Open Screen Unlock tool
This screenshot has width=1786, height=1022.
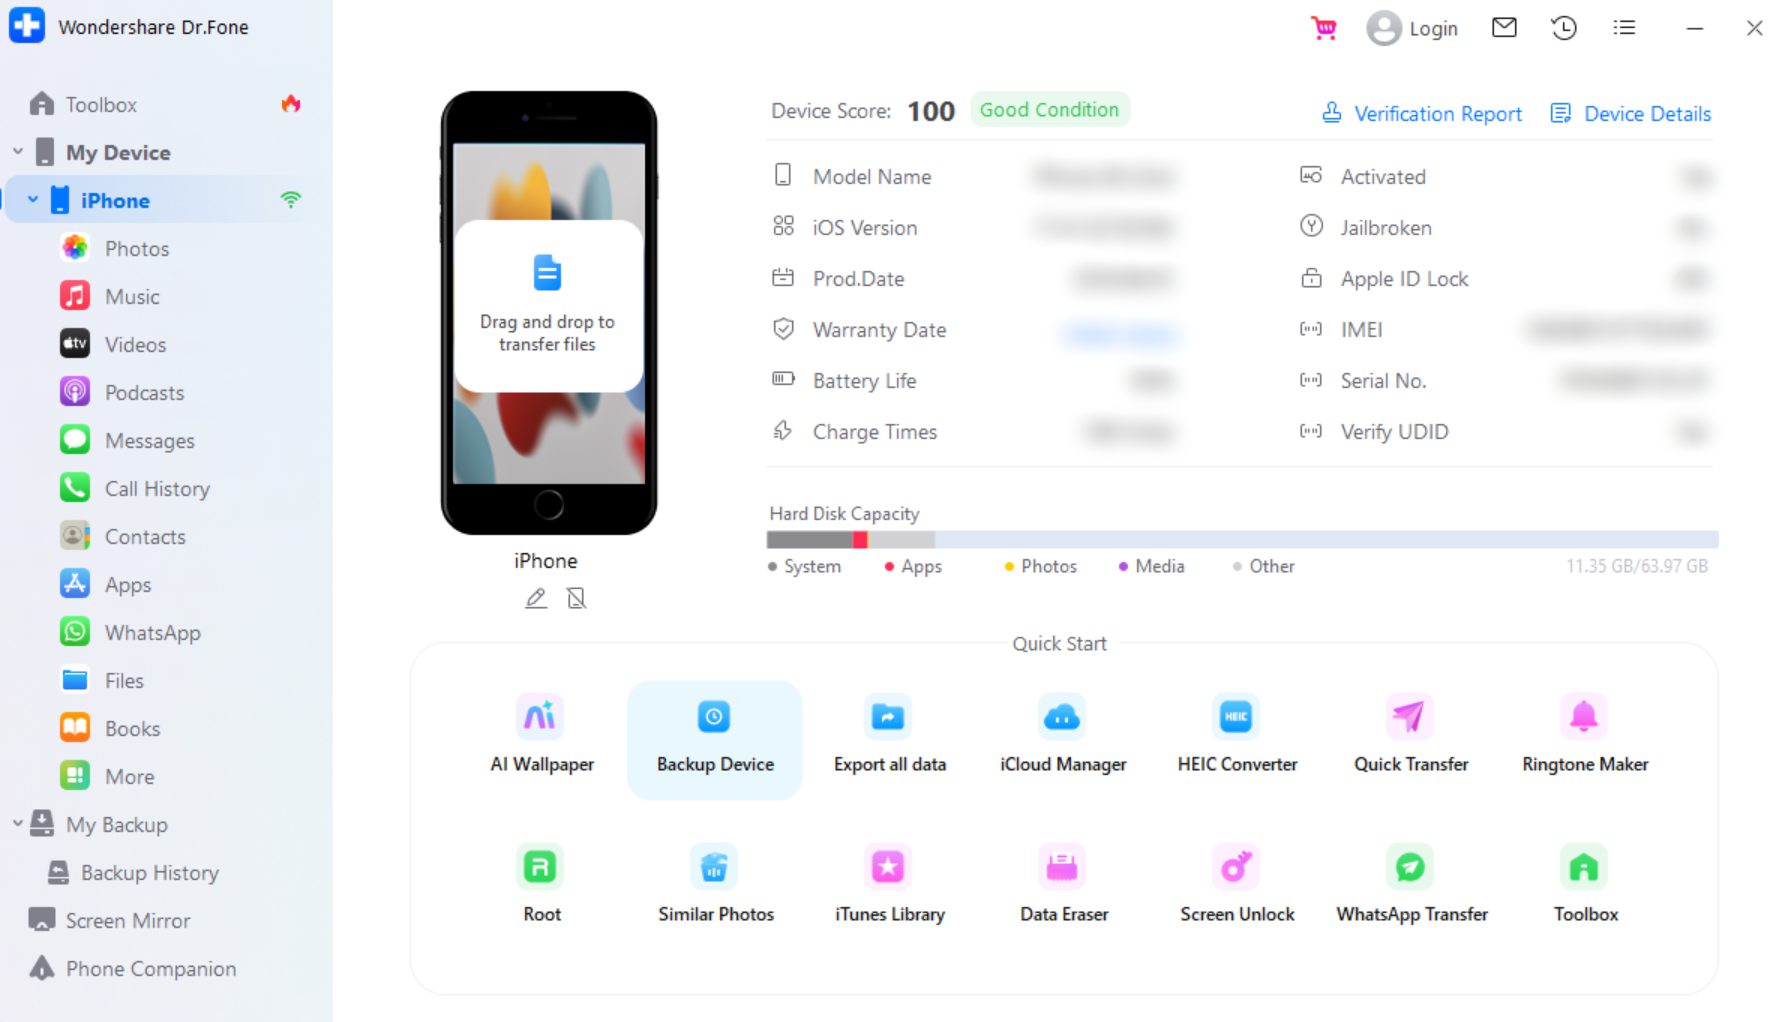(x=1236, y=885)
